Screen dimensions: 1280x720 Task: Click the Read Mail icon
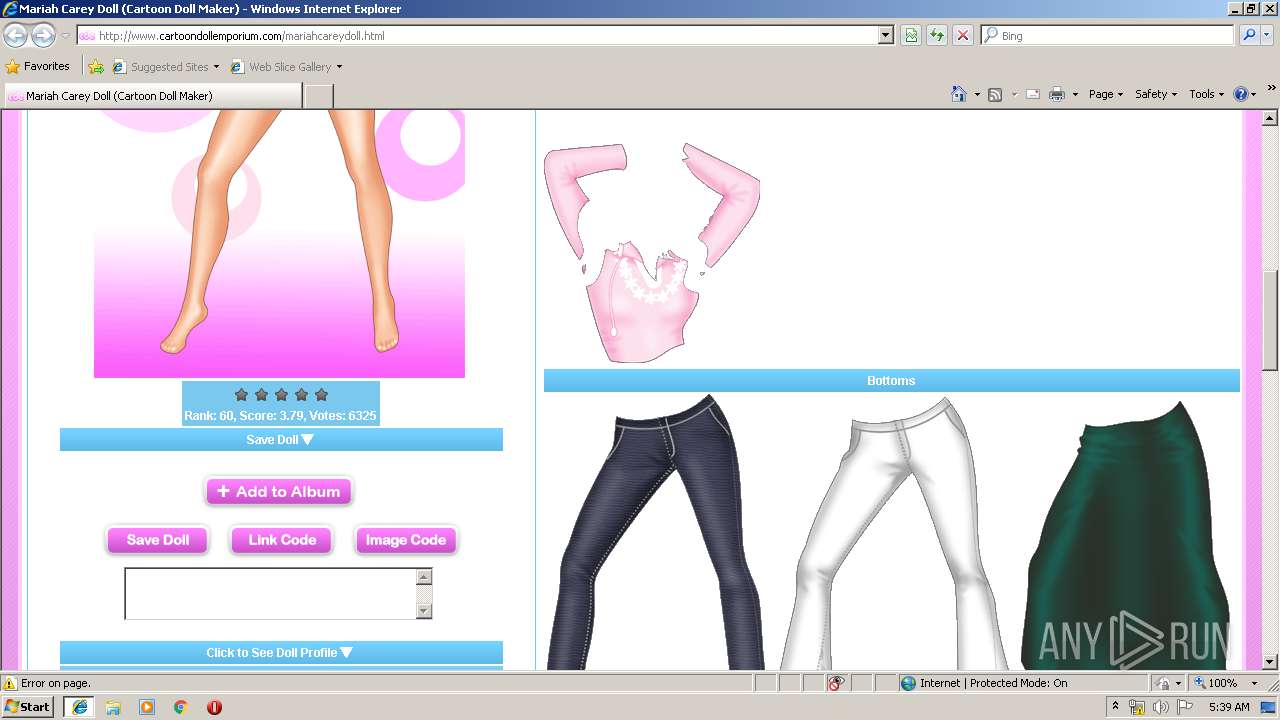(x=1032, y=94)
